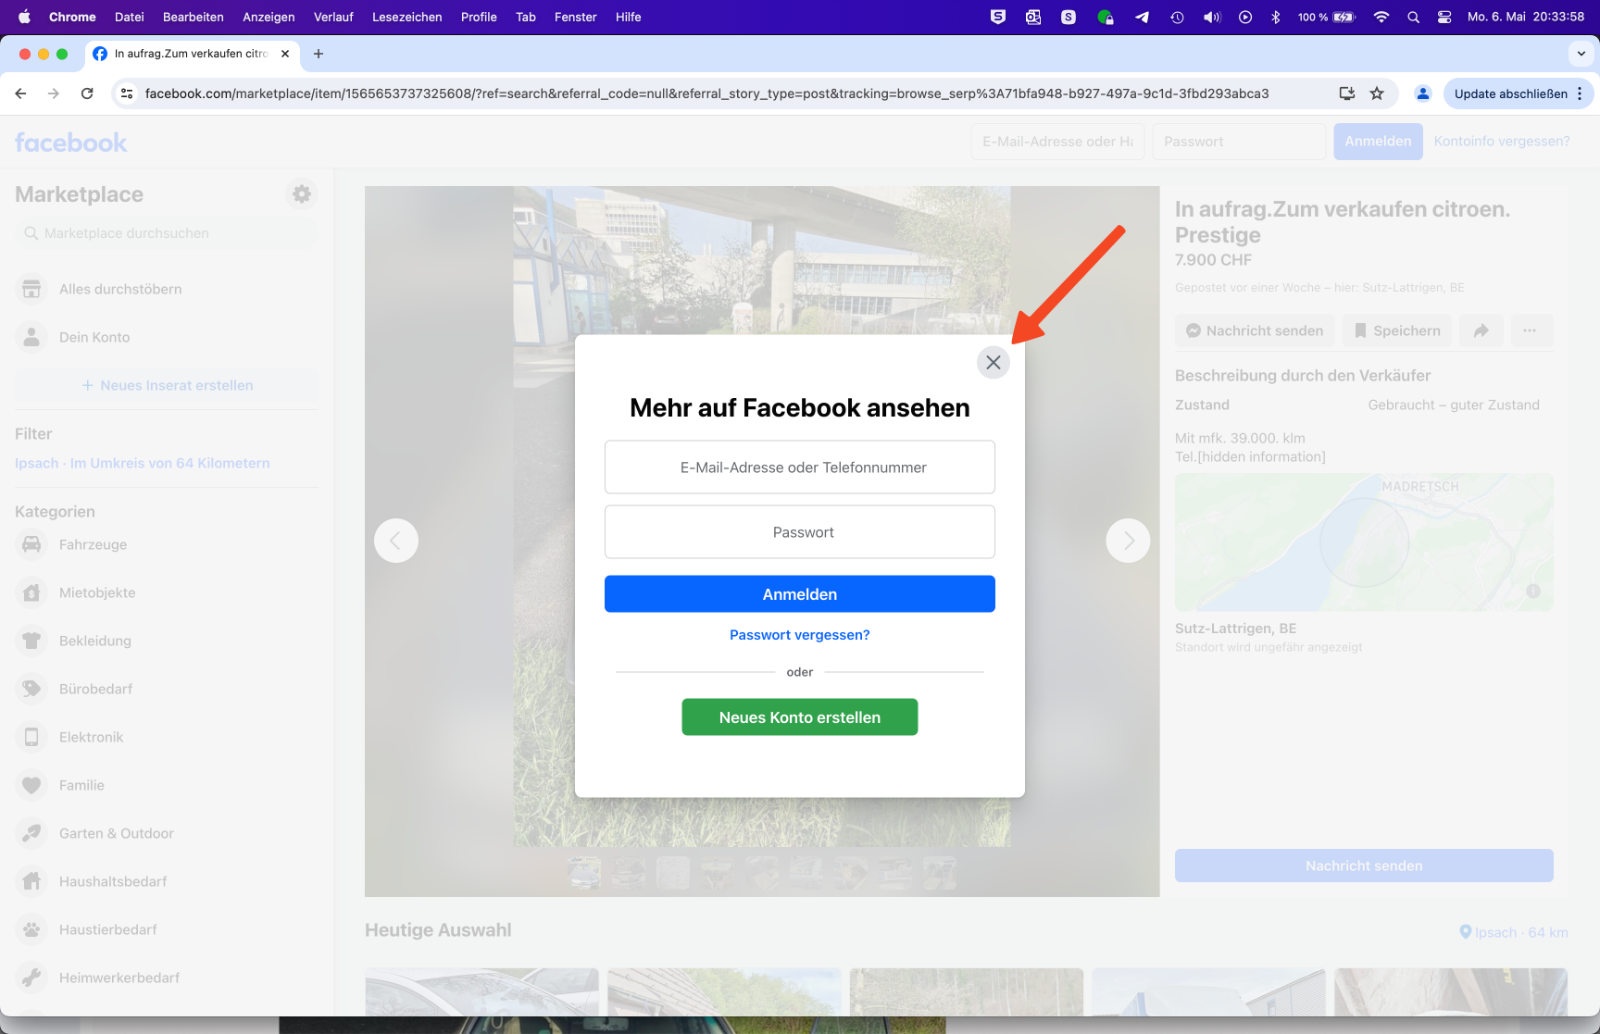Select the Fahrzeuge category icon
This screenshot has width=1600, height=1034.
coord(32,545)
